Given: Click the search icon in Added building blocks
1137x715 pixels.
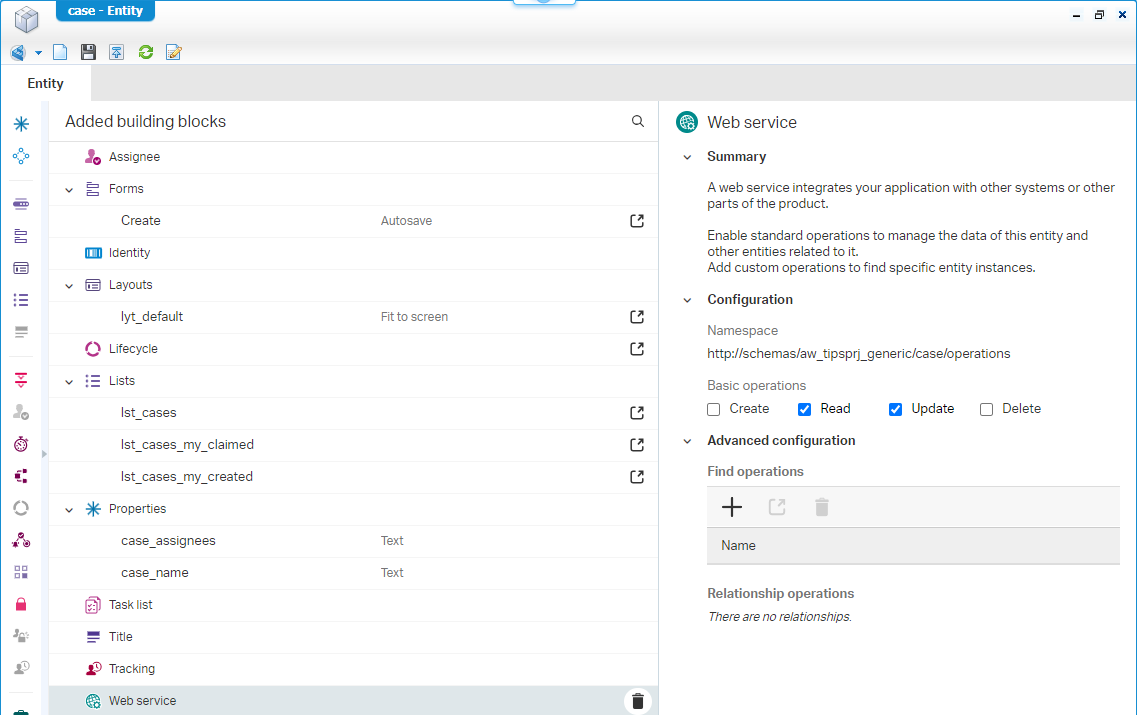Looking at the screenshot, I should (638, 121).
